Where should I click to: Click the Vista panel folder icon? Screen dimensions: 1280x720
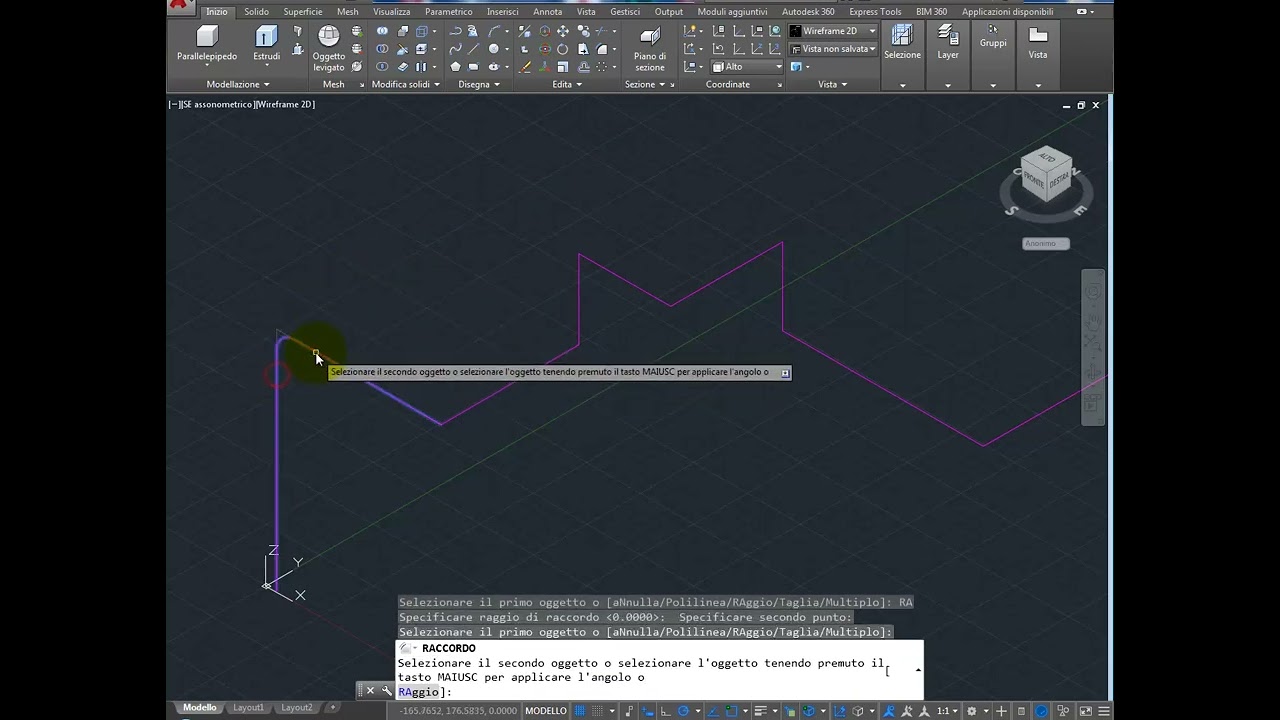coord(1038,41)
